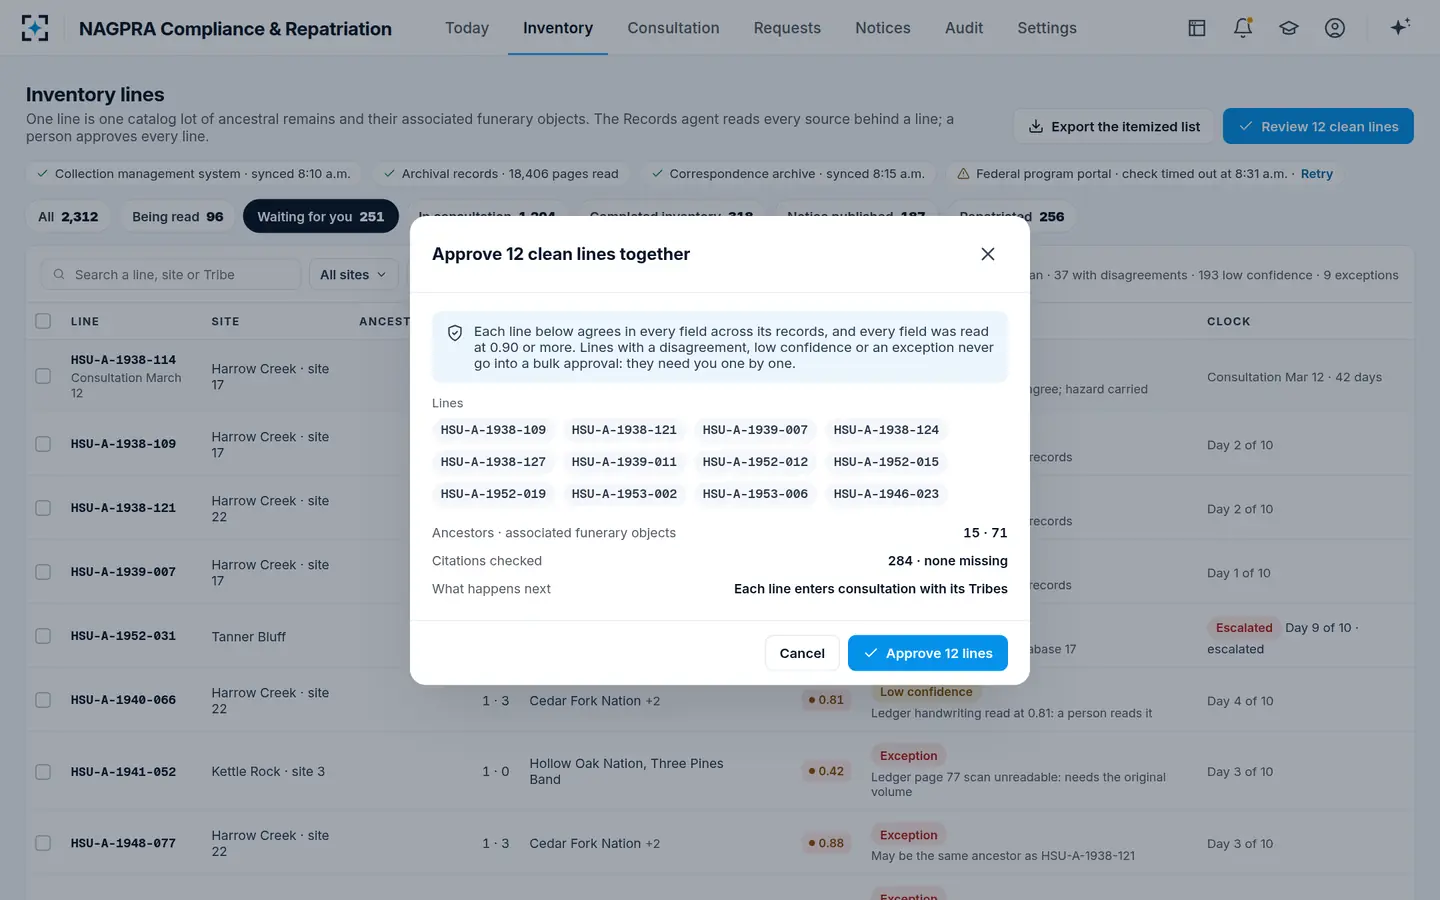This screenshot has height=900, width=1440.
Task: Switch to the Consultation tab
Action: pos(673,28)
